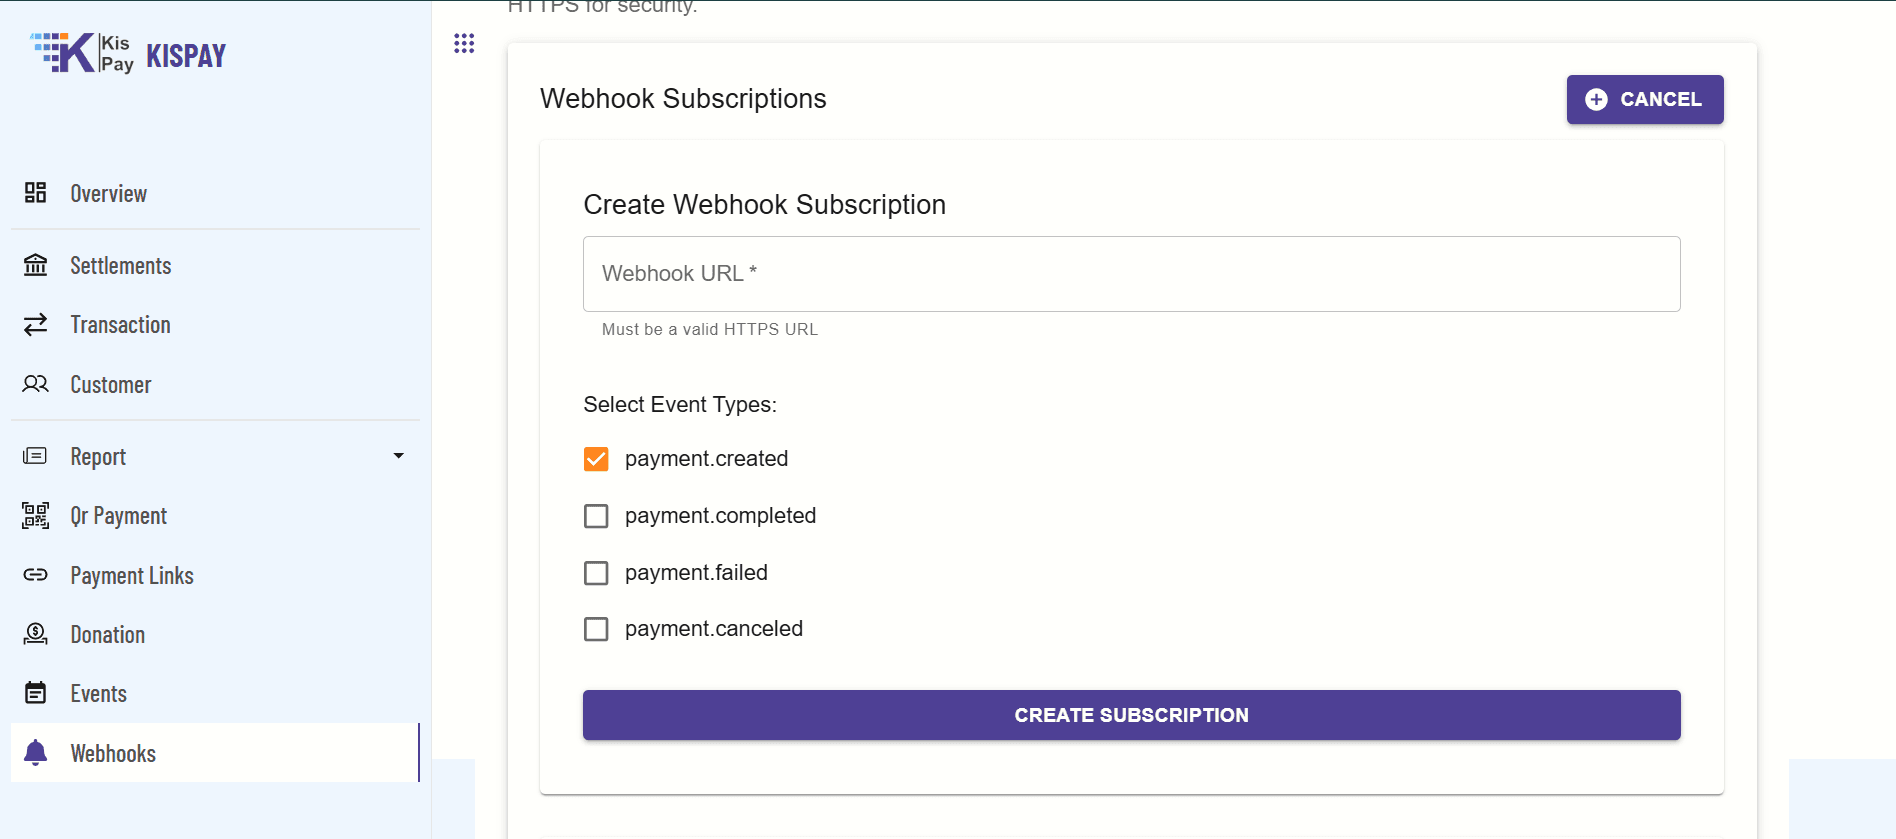Enable the payment.completed event

click(x=596, y=515)
